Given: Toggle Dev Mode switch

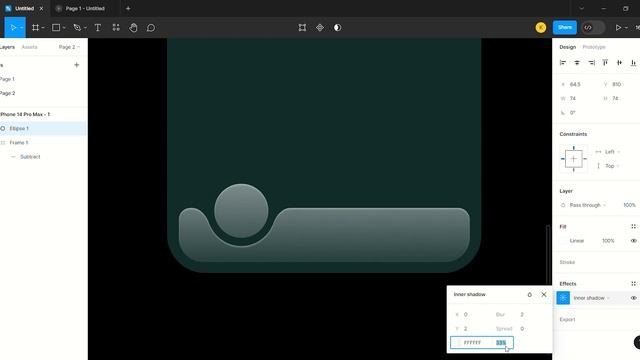Looking at the screenshot, I should point(593,28).
